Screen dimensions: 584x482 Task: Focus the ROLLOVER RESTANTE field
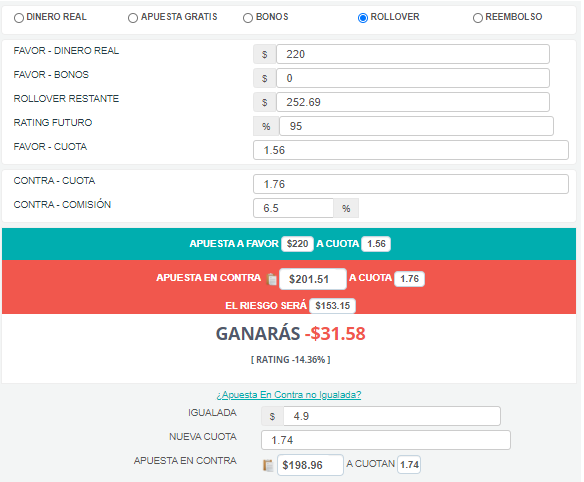coord(413,102)
